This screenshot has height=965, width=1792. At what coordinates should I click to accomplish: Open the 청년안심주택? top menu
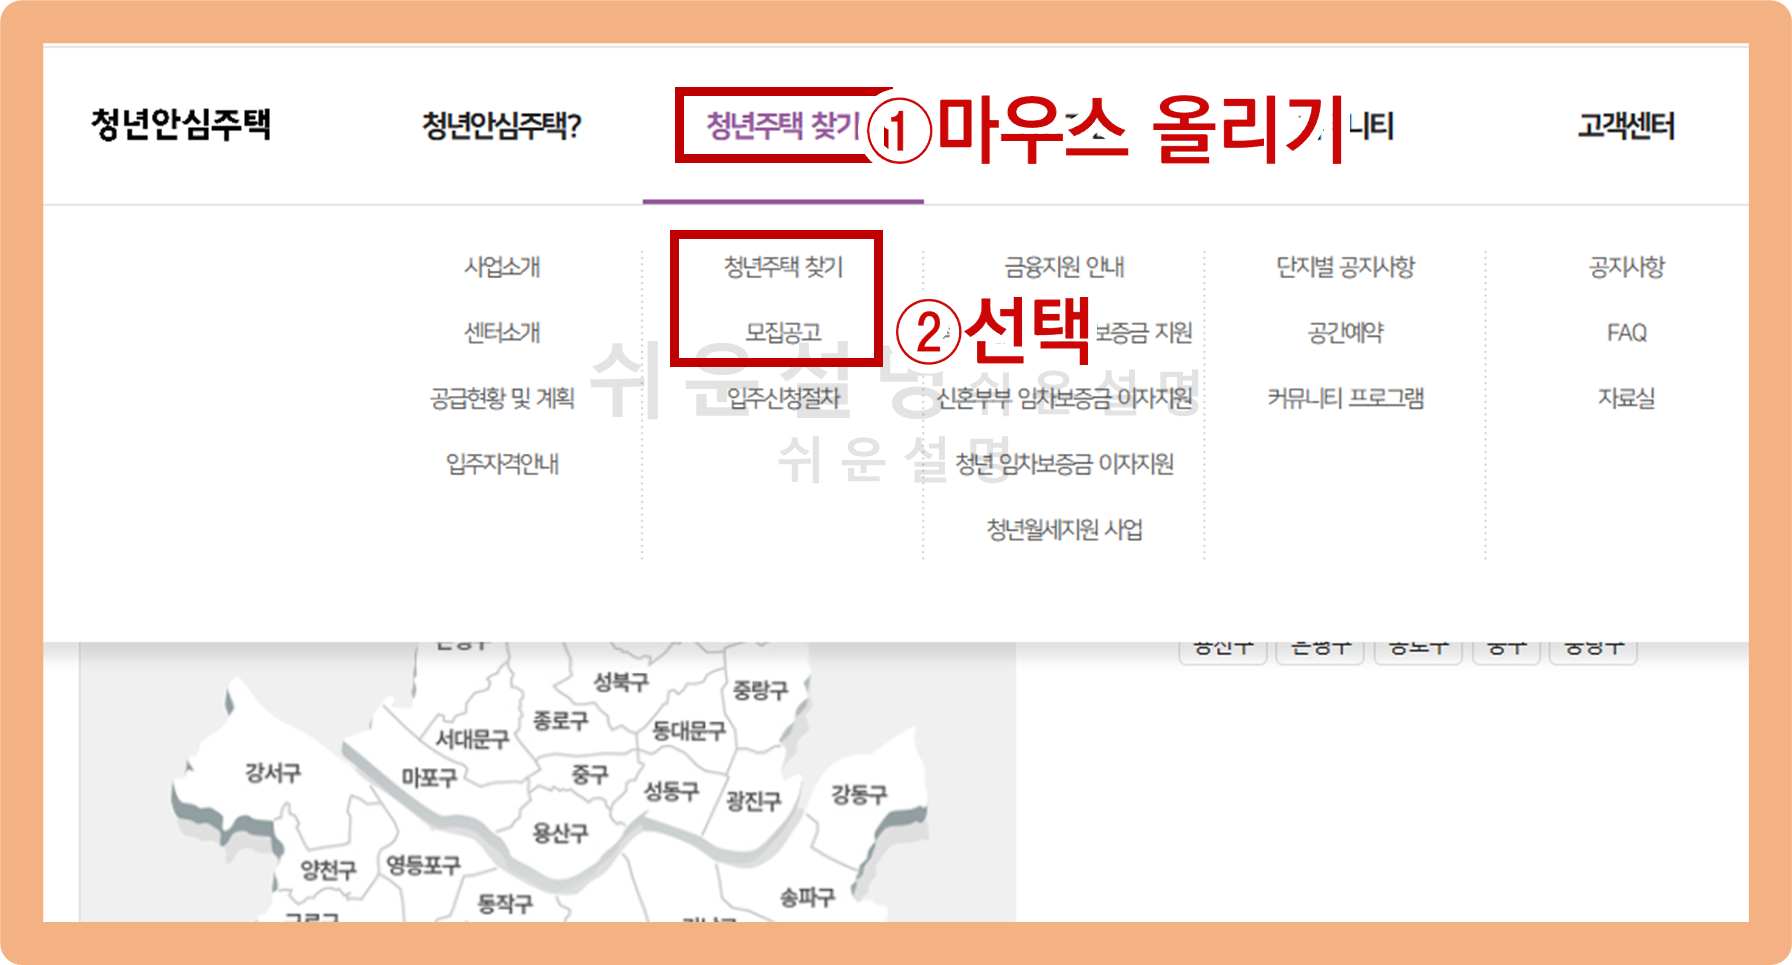[502, 126]
